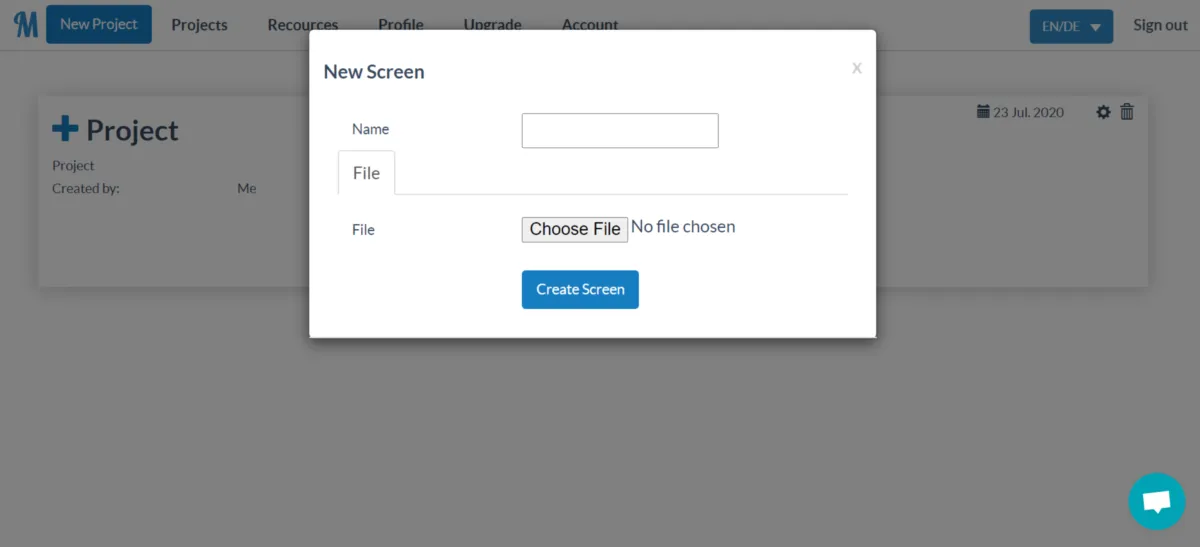The height and width of the screenshot is (547, 1200).
Task: Go to the Recources menu
Action: [x=302, y=25]
